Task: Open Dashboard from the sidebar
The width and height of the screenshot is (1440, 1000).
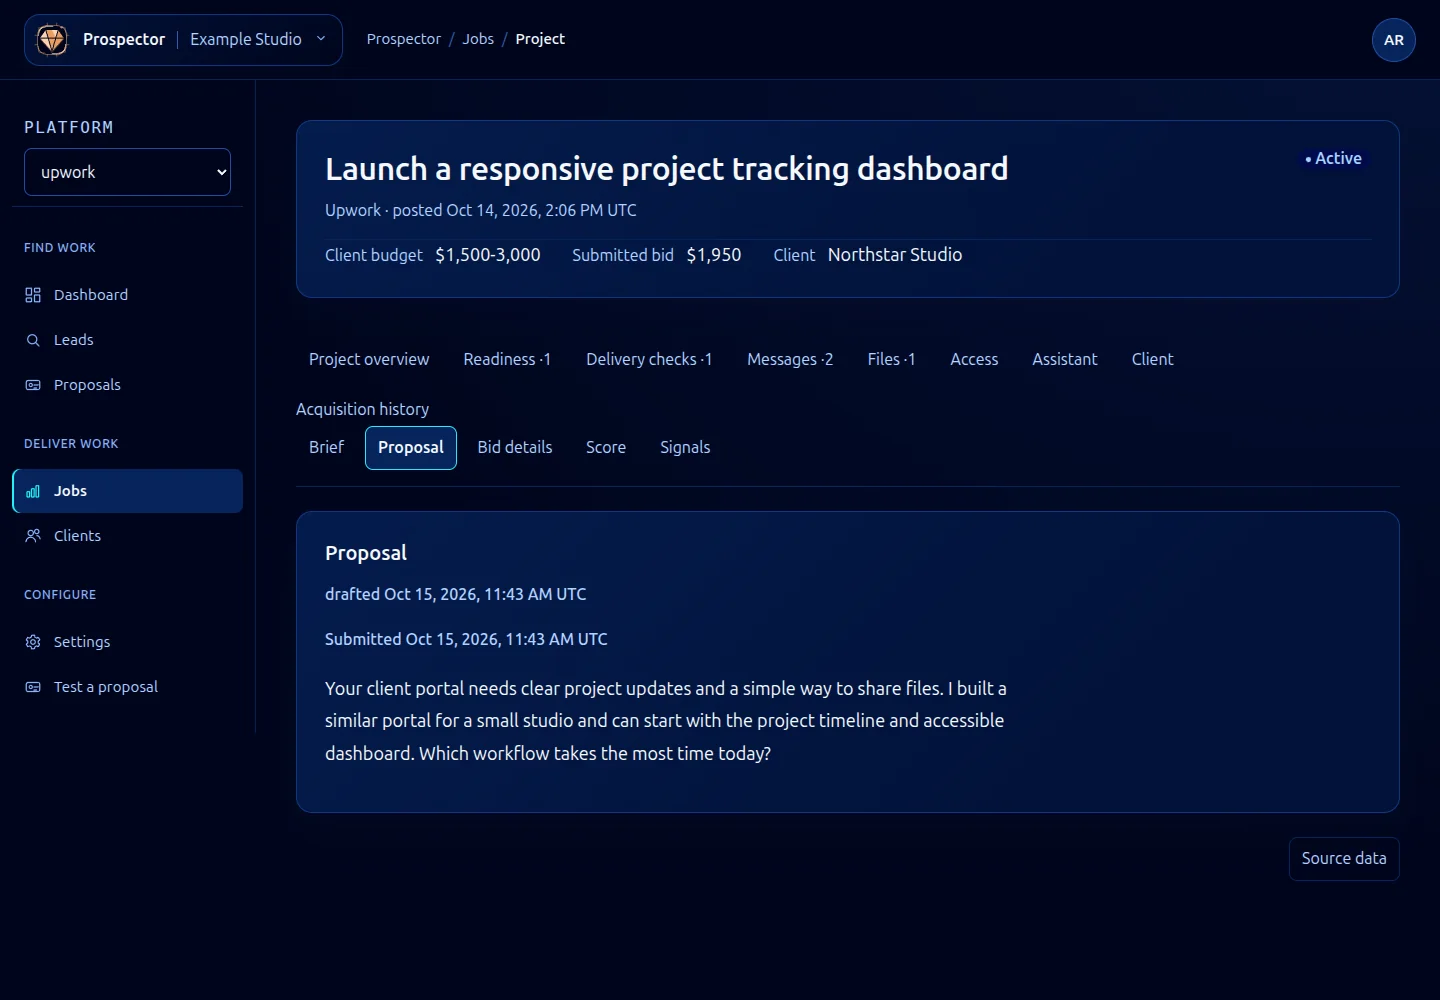Action: tap(127, 295)
